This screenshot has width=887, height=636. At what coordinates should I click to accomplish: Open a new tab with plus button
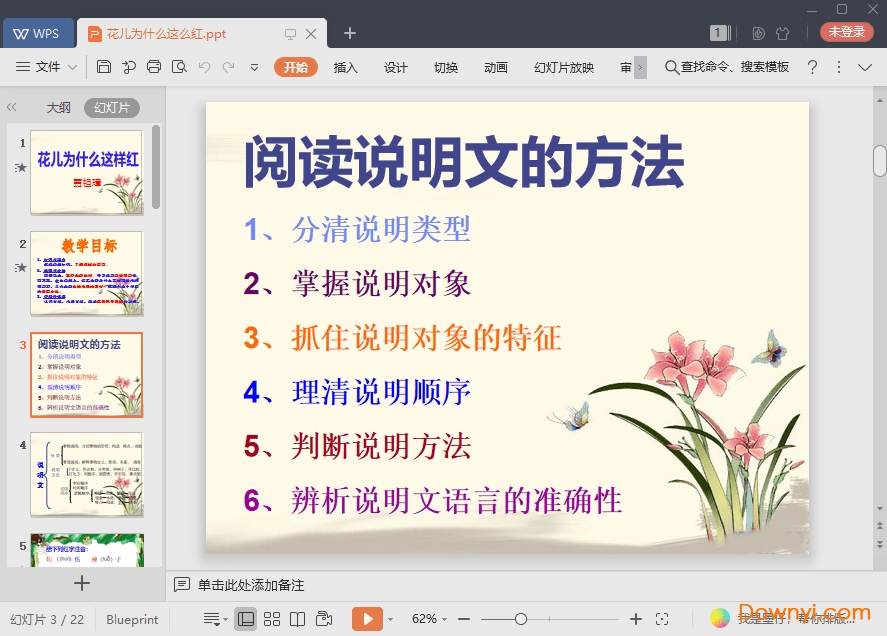point(350,33)
